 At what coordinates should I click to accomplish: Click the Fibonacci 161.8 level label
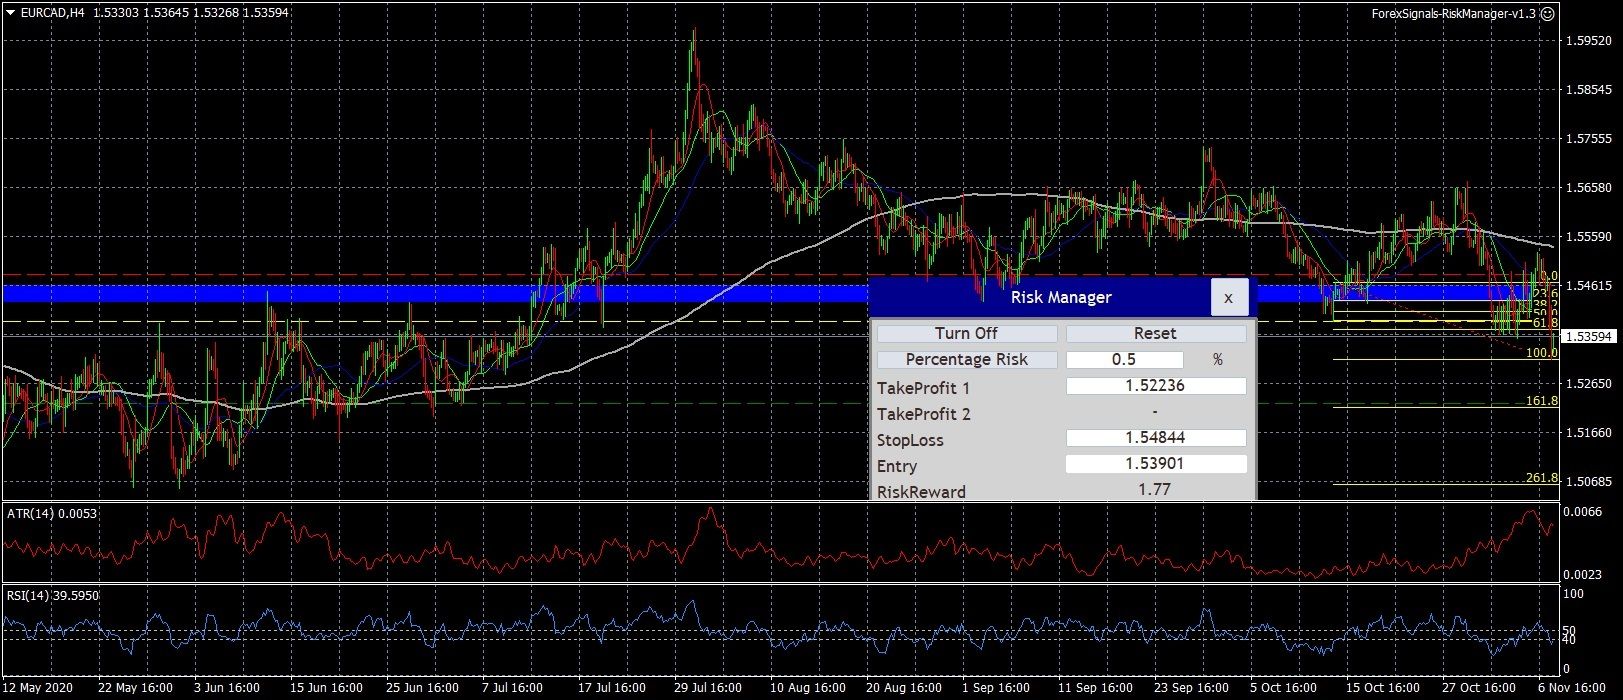coord(1542,401)
